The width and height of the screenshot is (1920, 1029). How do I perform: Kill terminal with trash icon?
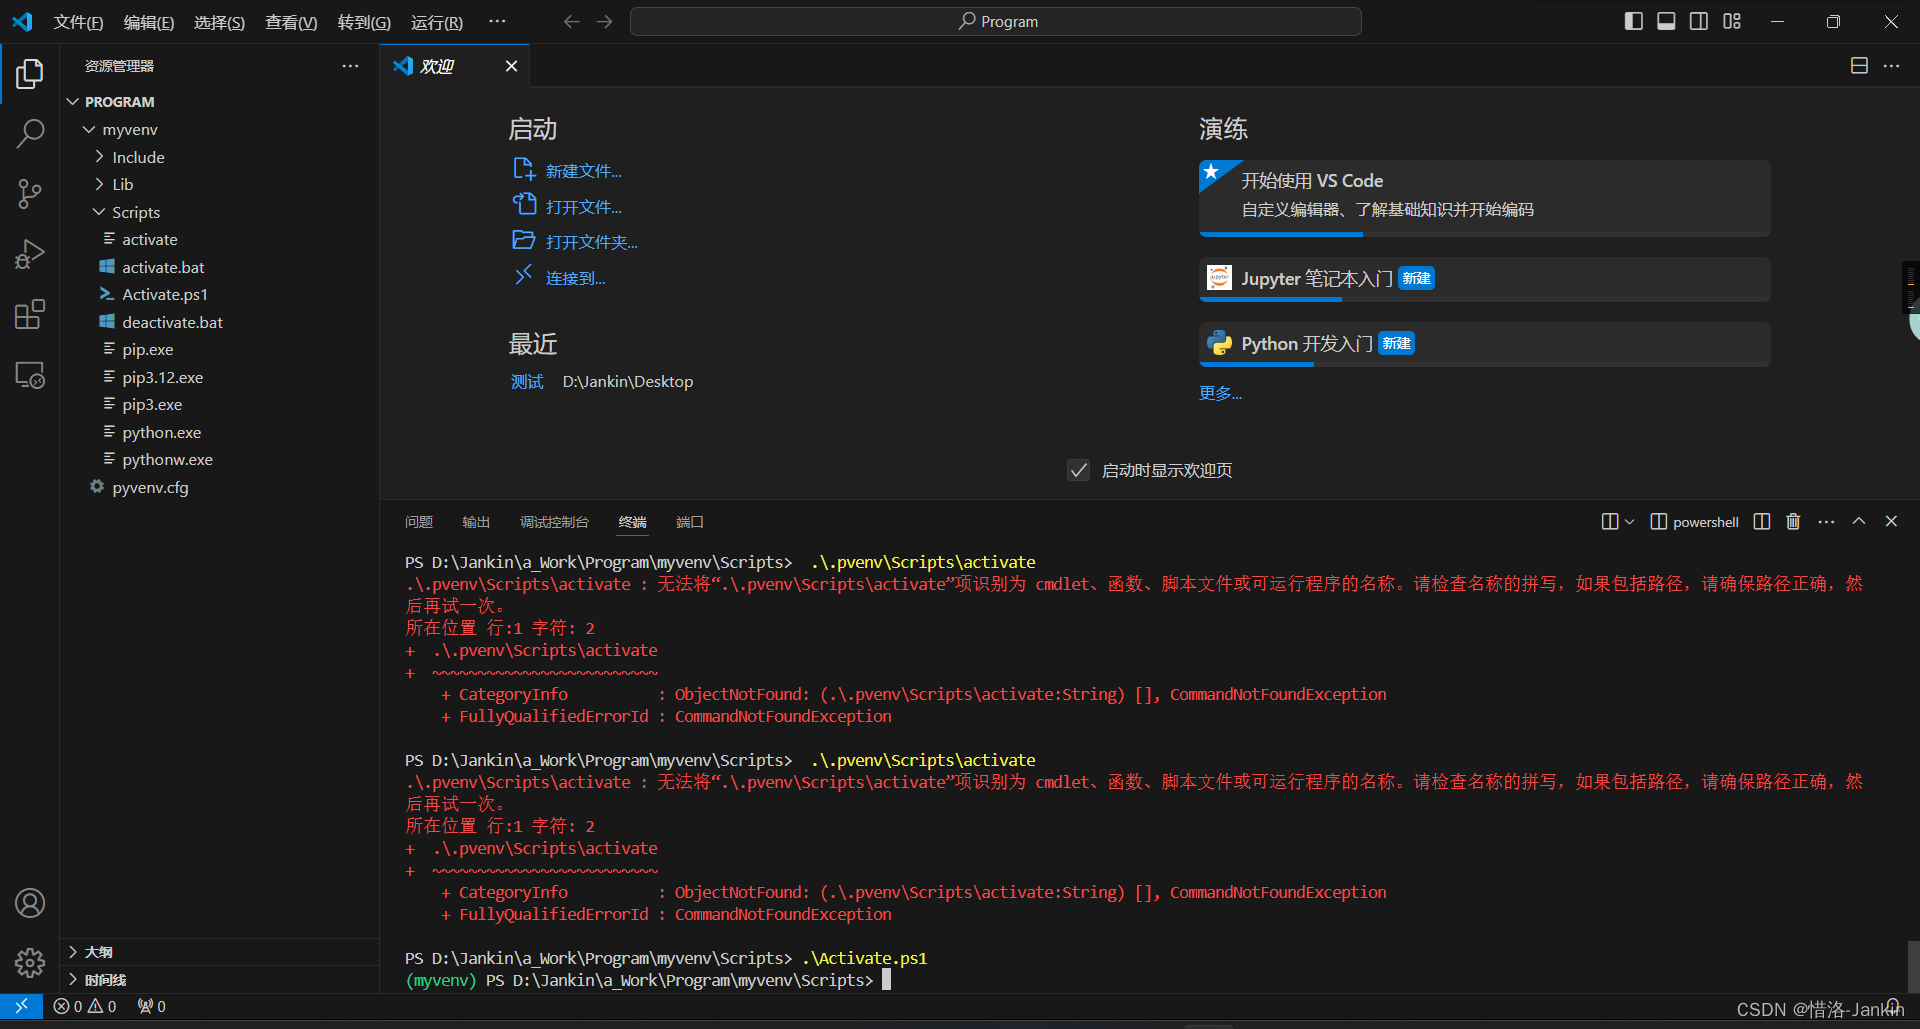pos(1793,521)
